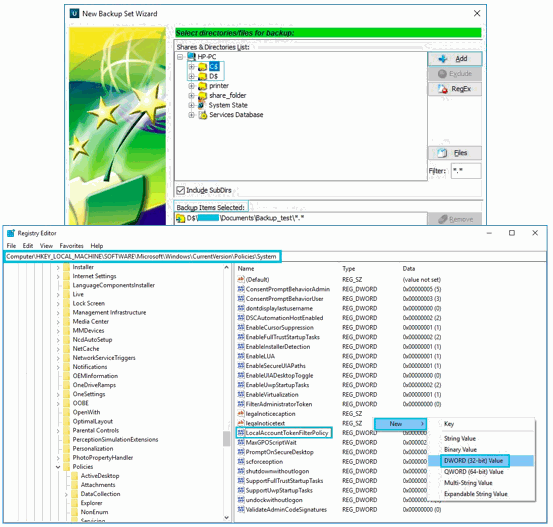Close the New Backup Set Wizard window
This screenshot has width=553, height=527.
(x=477, y=13)
